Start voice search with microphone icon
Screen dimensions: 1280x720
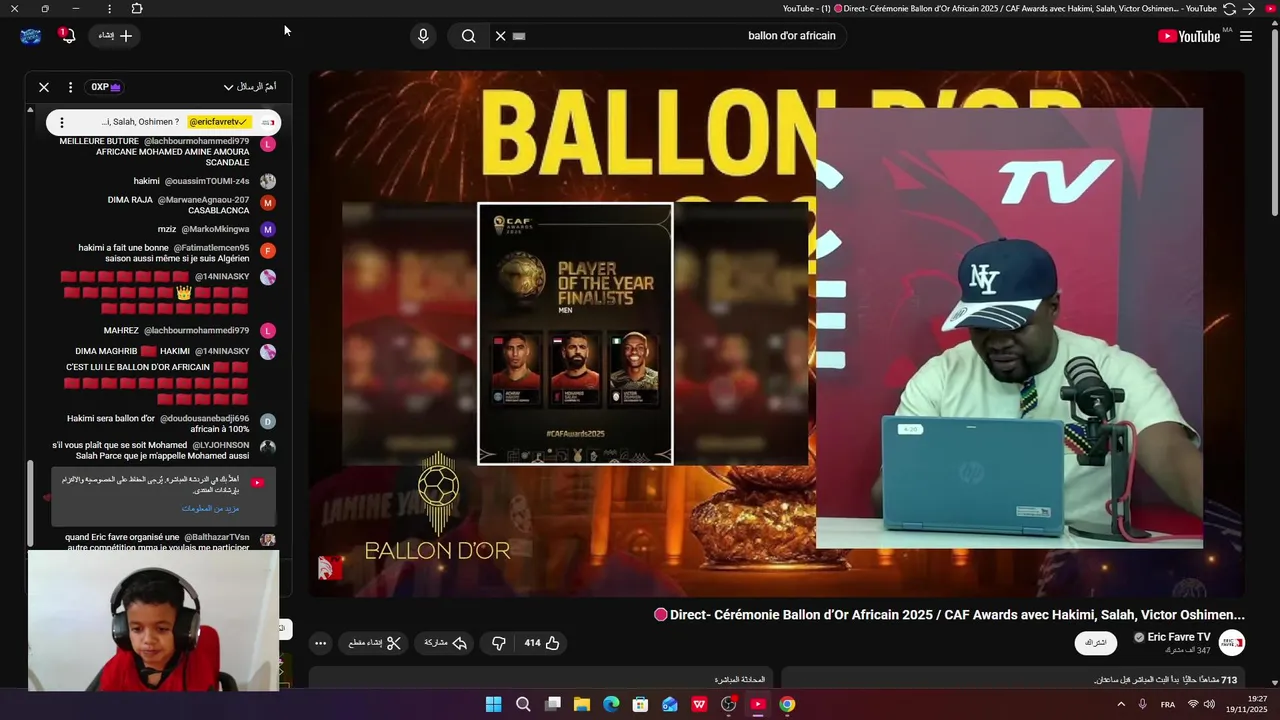coord(423,36)
